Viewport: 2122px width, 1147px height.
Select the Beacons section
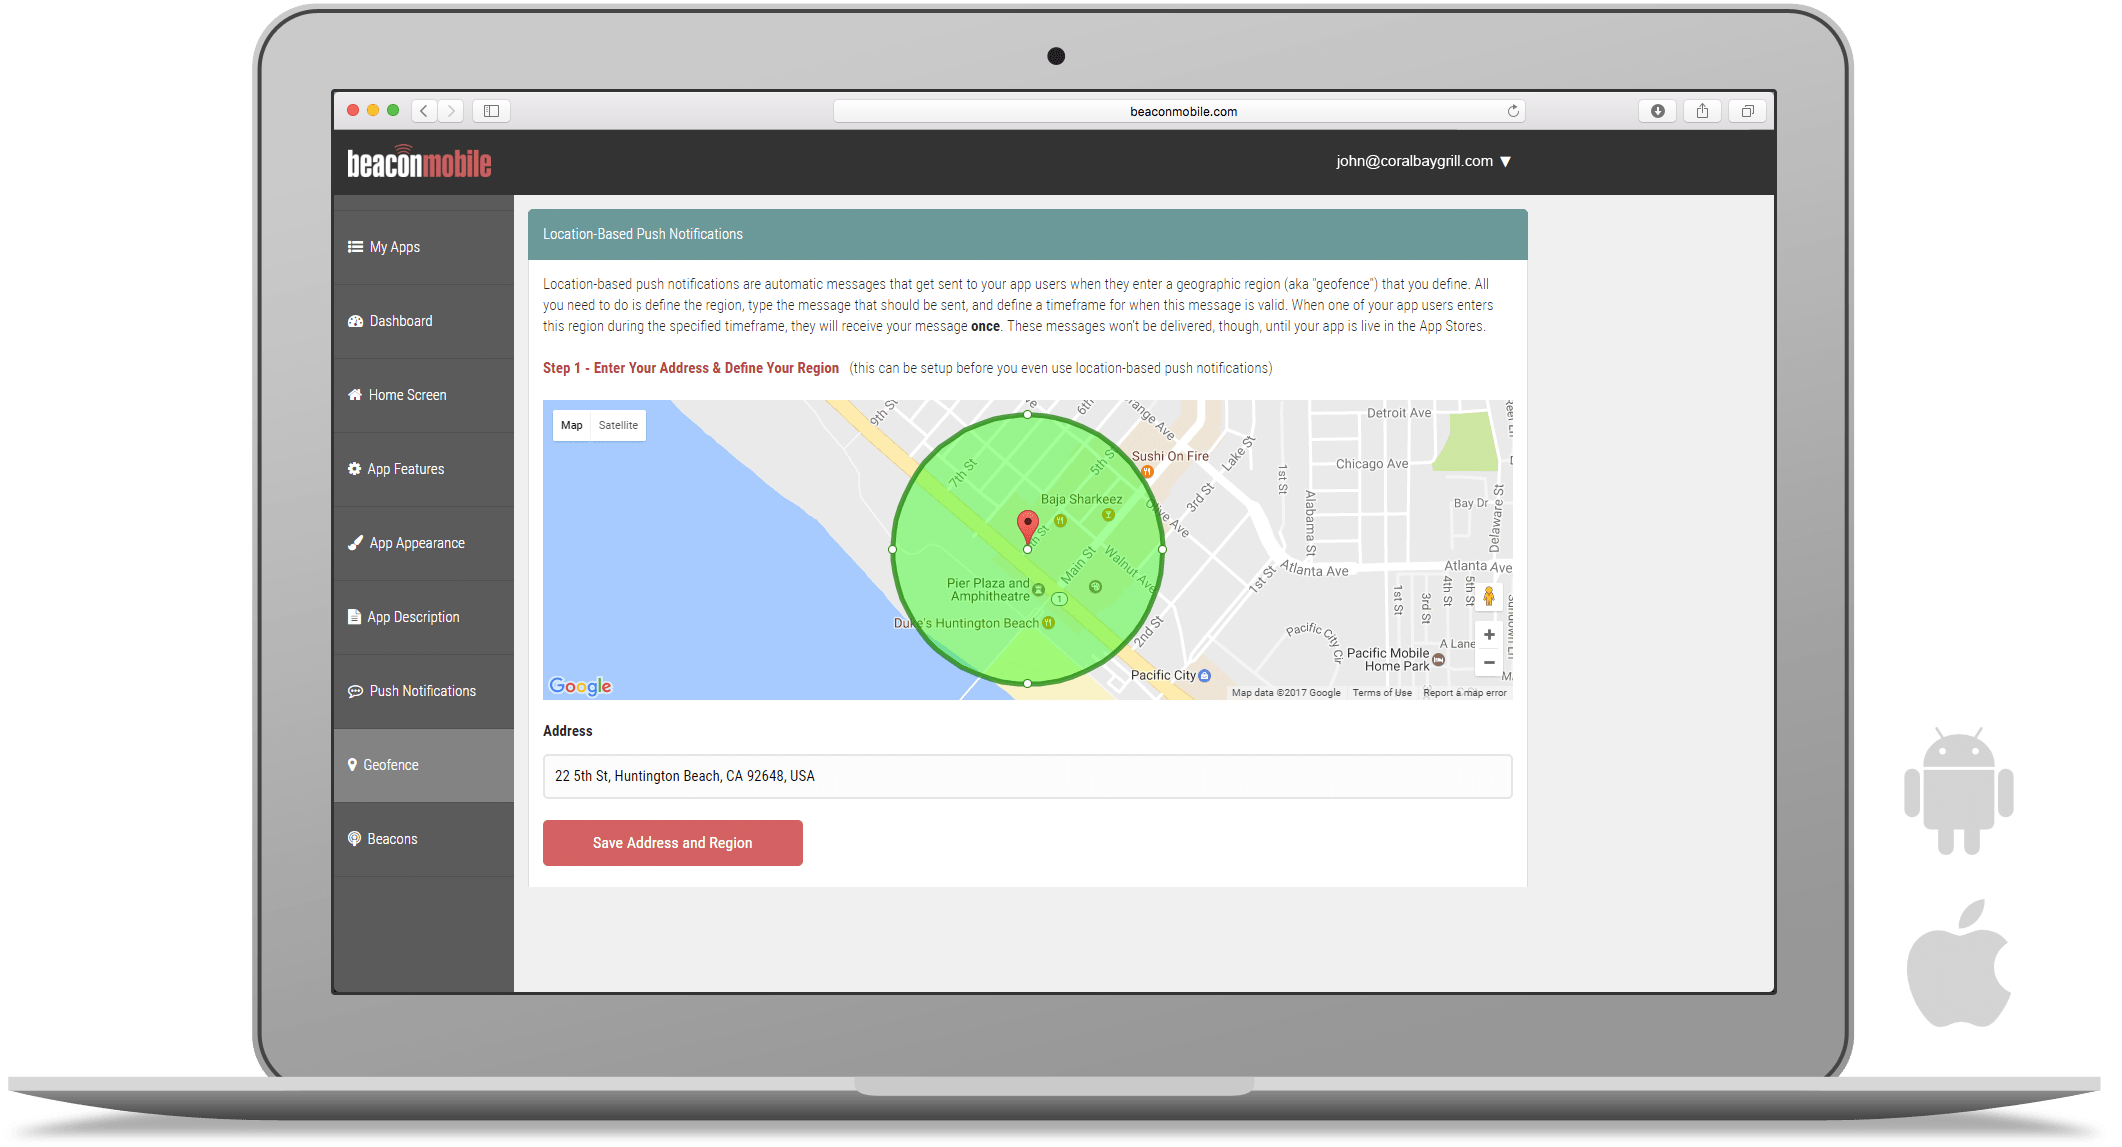point(392,838)
